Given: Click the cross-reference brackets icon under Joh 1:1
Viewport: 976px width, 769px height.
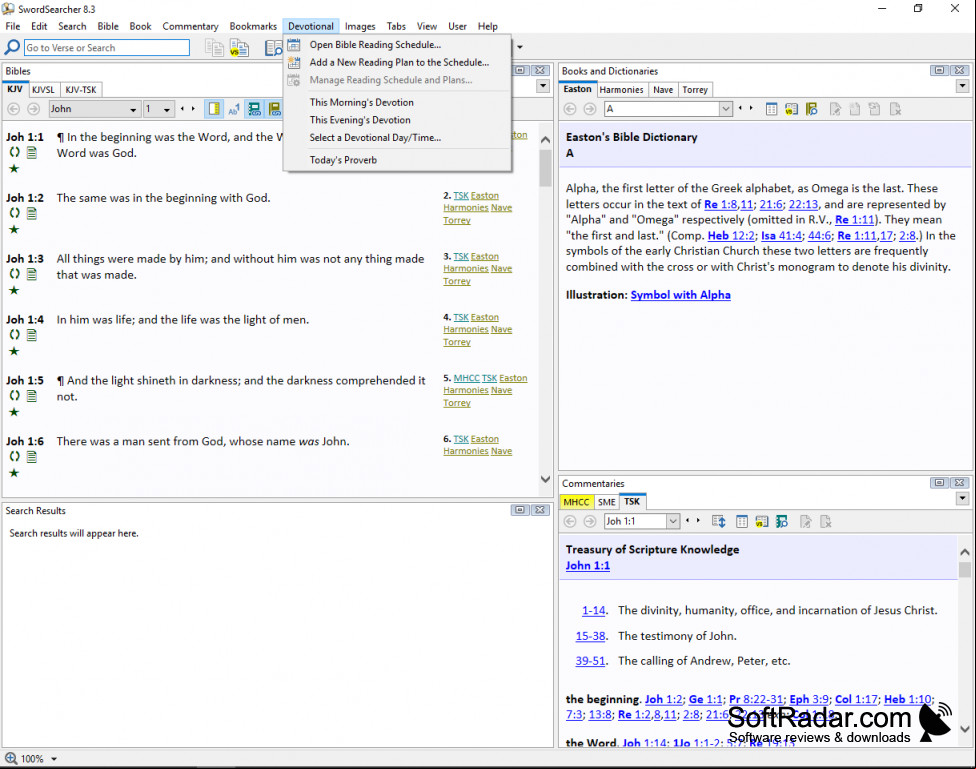Looking at the screenshot, I should (14, 152).
